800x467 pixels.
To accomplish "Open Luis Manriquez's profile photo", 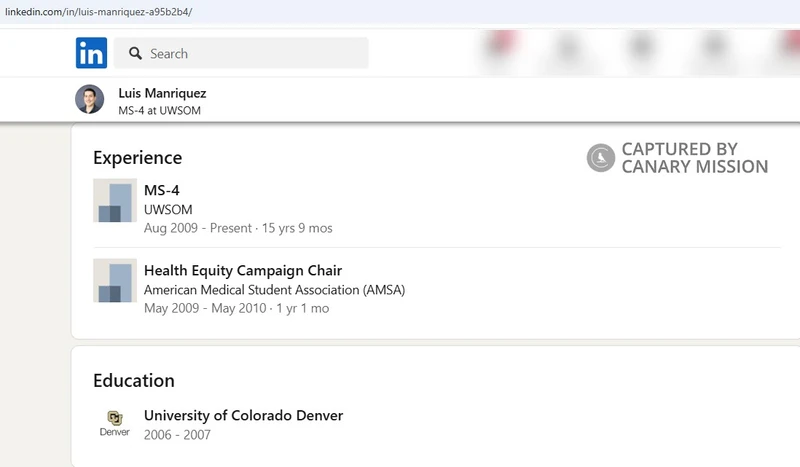I will click(89, 100).
